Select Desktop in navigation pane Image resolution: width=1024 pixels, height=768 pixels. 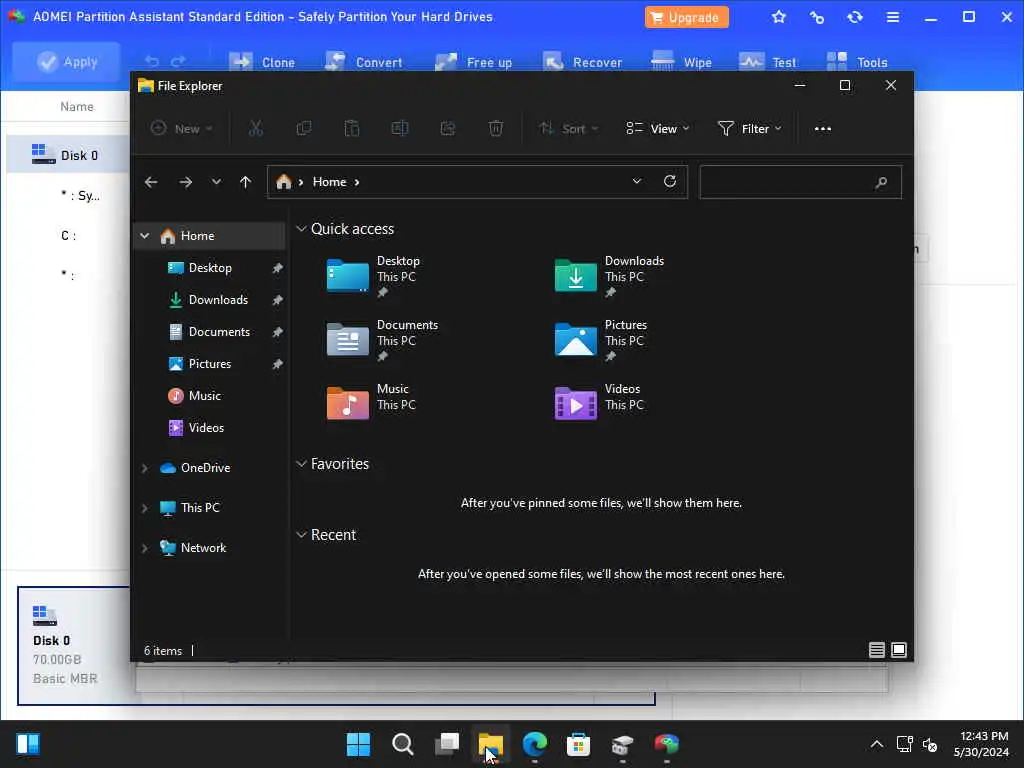[210, 268]
